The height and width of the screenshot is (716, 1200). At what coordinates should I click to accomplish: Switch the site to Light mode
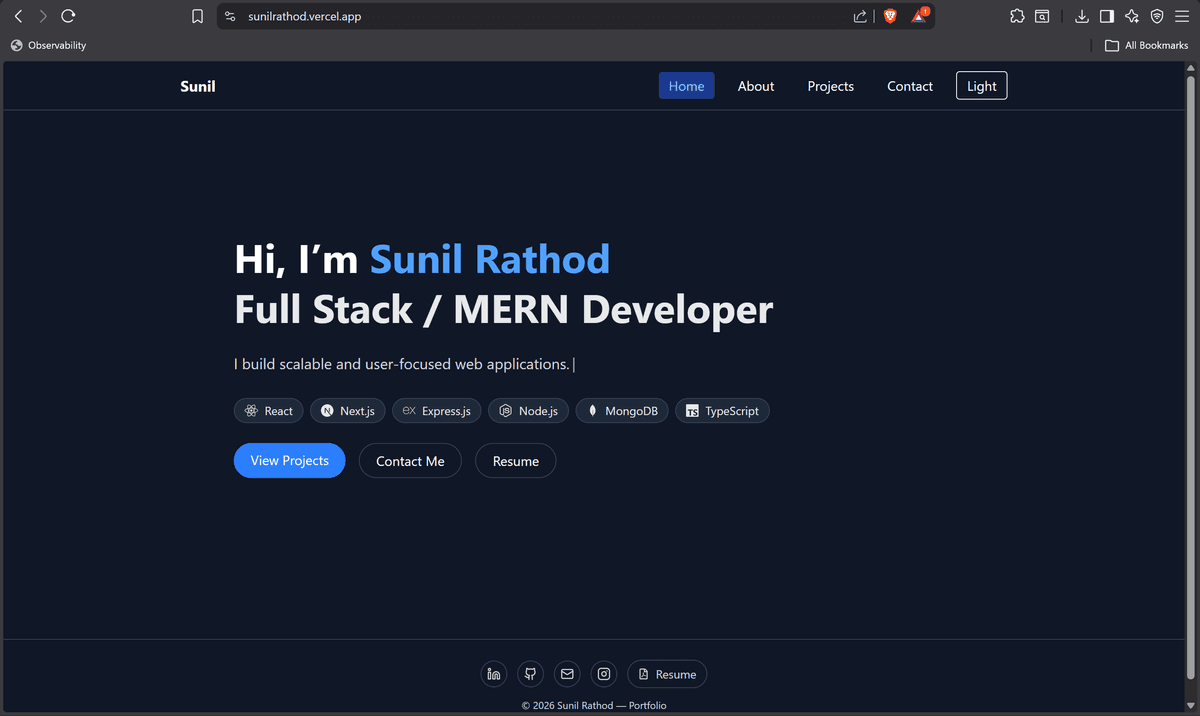[981, 85]
